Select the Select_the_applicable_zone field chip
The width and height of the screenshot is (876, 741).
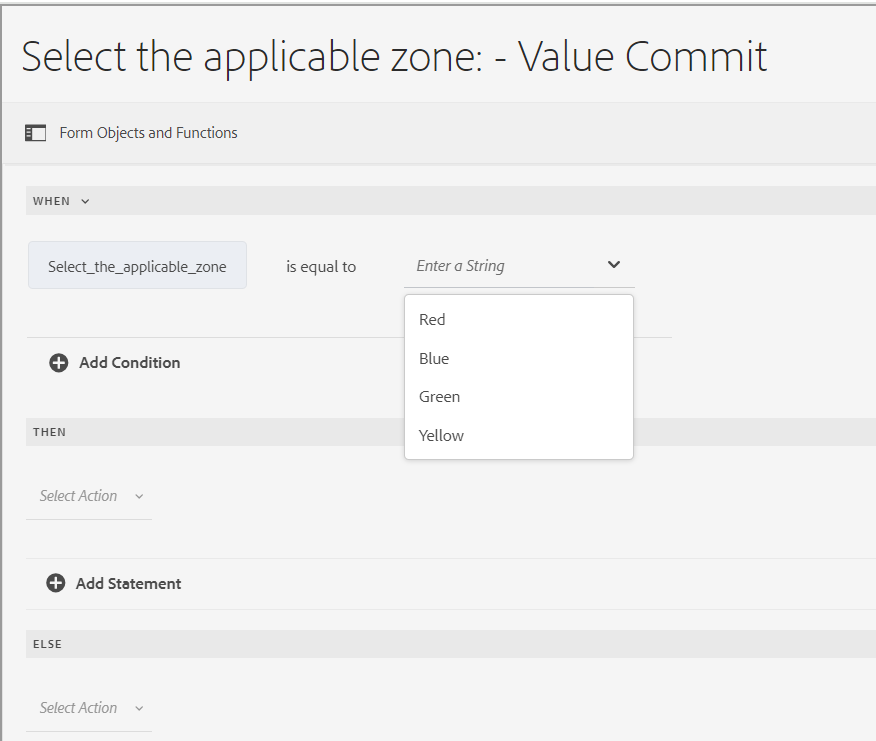[x=137, y=267]
